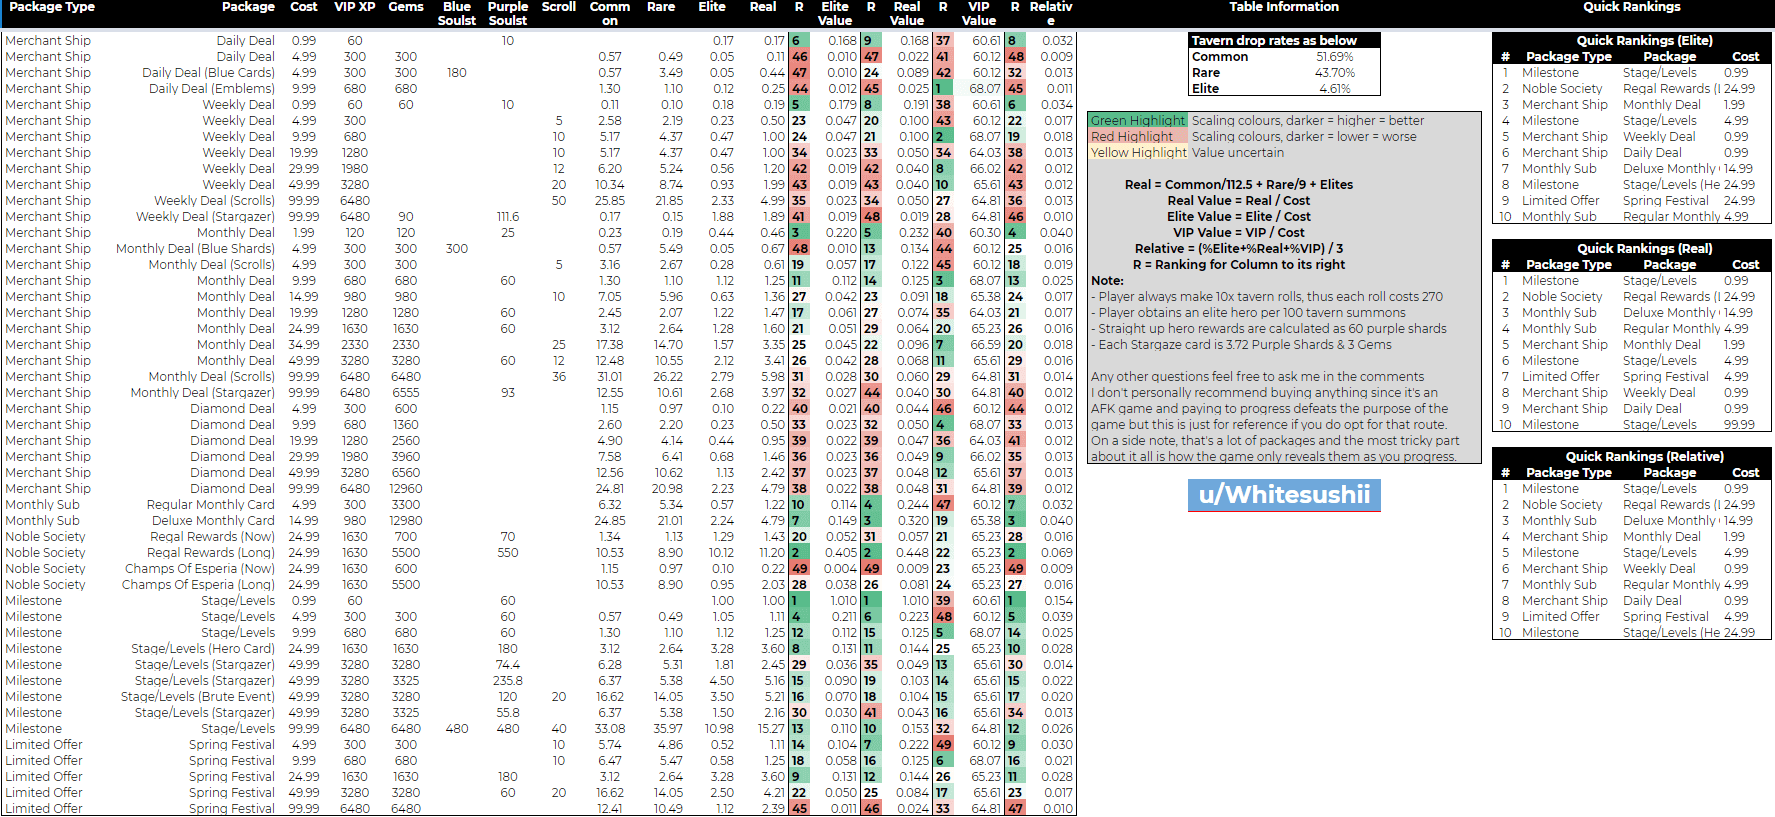Click the "99.99" cost in Quick Rankings (Real)
Image resolution: width=1775 pixels, height=817 pixels.
coord(1739,425)
